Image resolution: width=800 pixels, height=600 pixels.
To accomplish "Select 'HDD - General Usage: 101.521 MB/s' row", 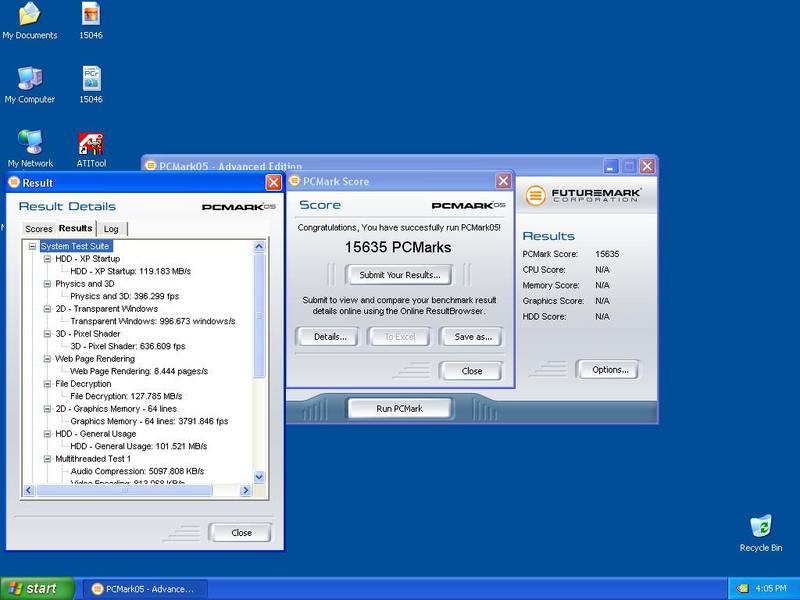I will click(x=139, y=446).
